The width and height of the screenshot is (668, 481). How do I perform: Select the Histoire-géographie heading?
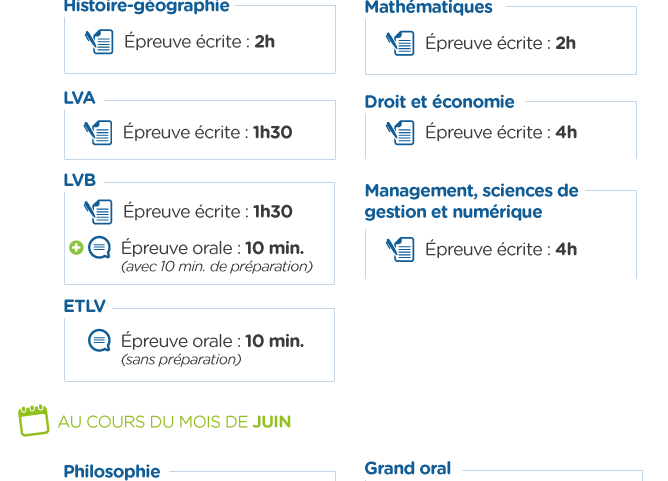point(147,6)
